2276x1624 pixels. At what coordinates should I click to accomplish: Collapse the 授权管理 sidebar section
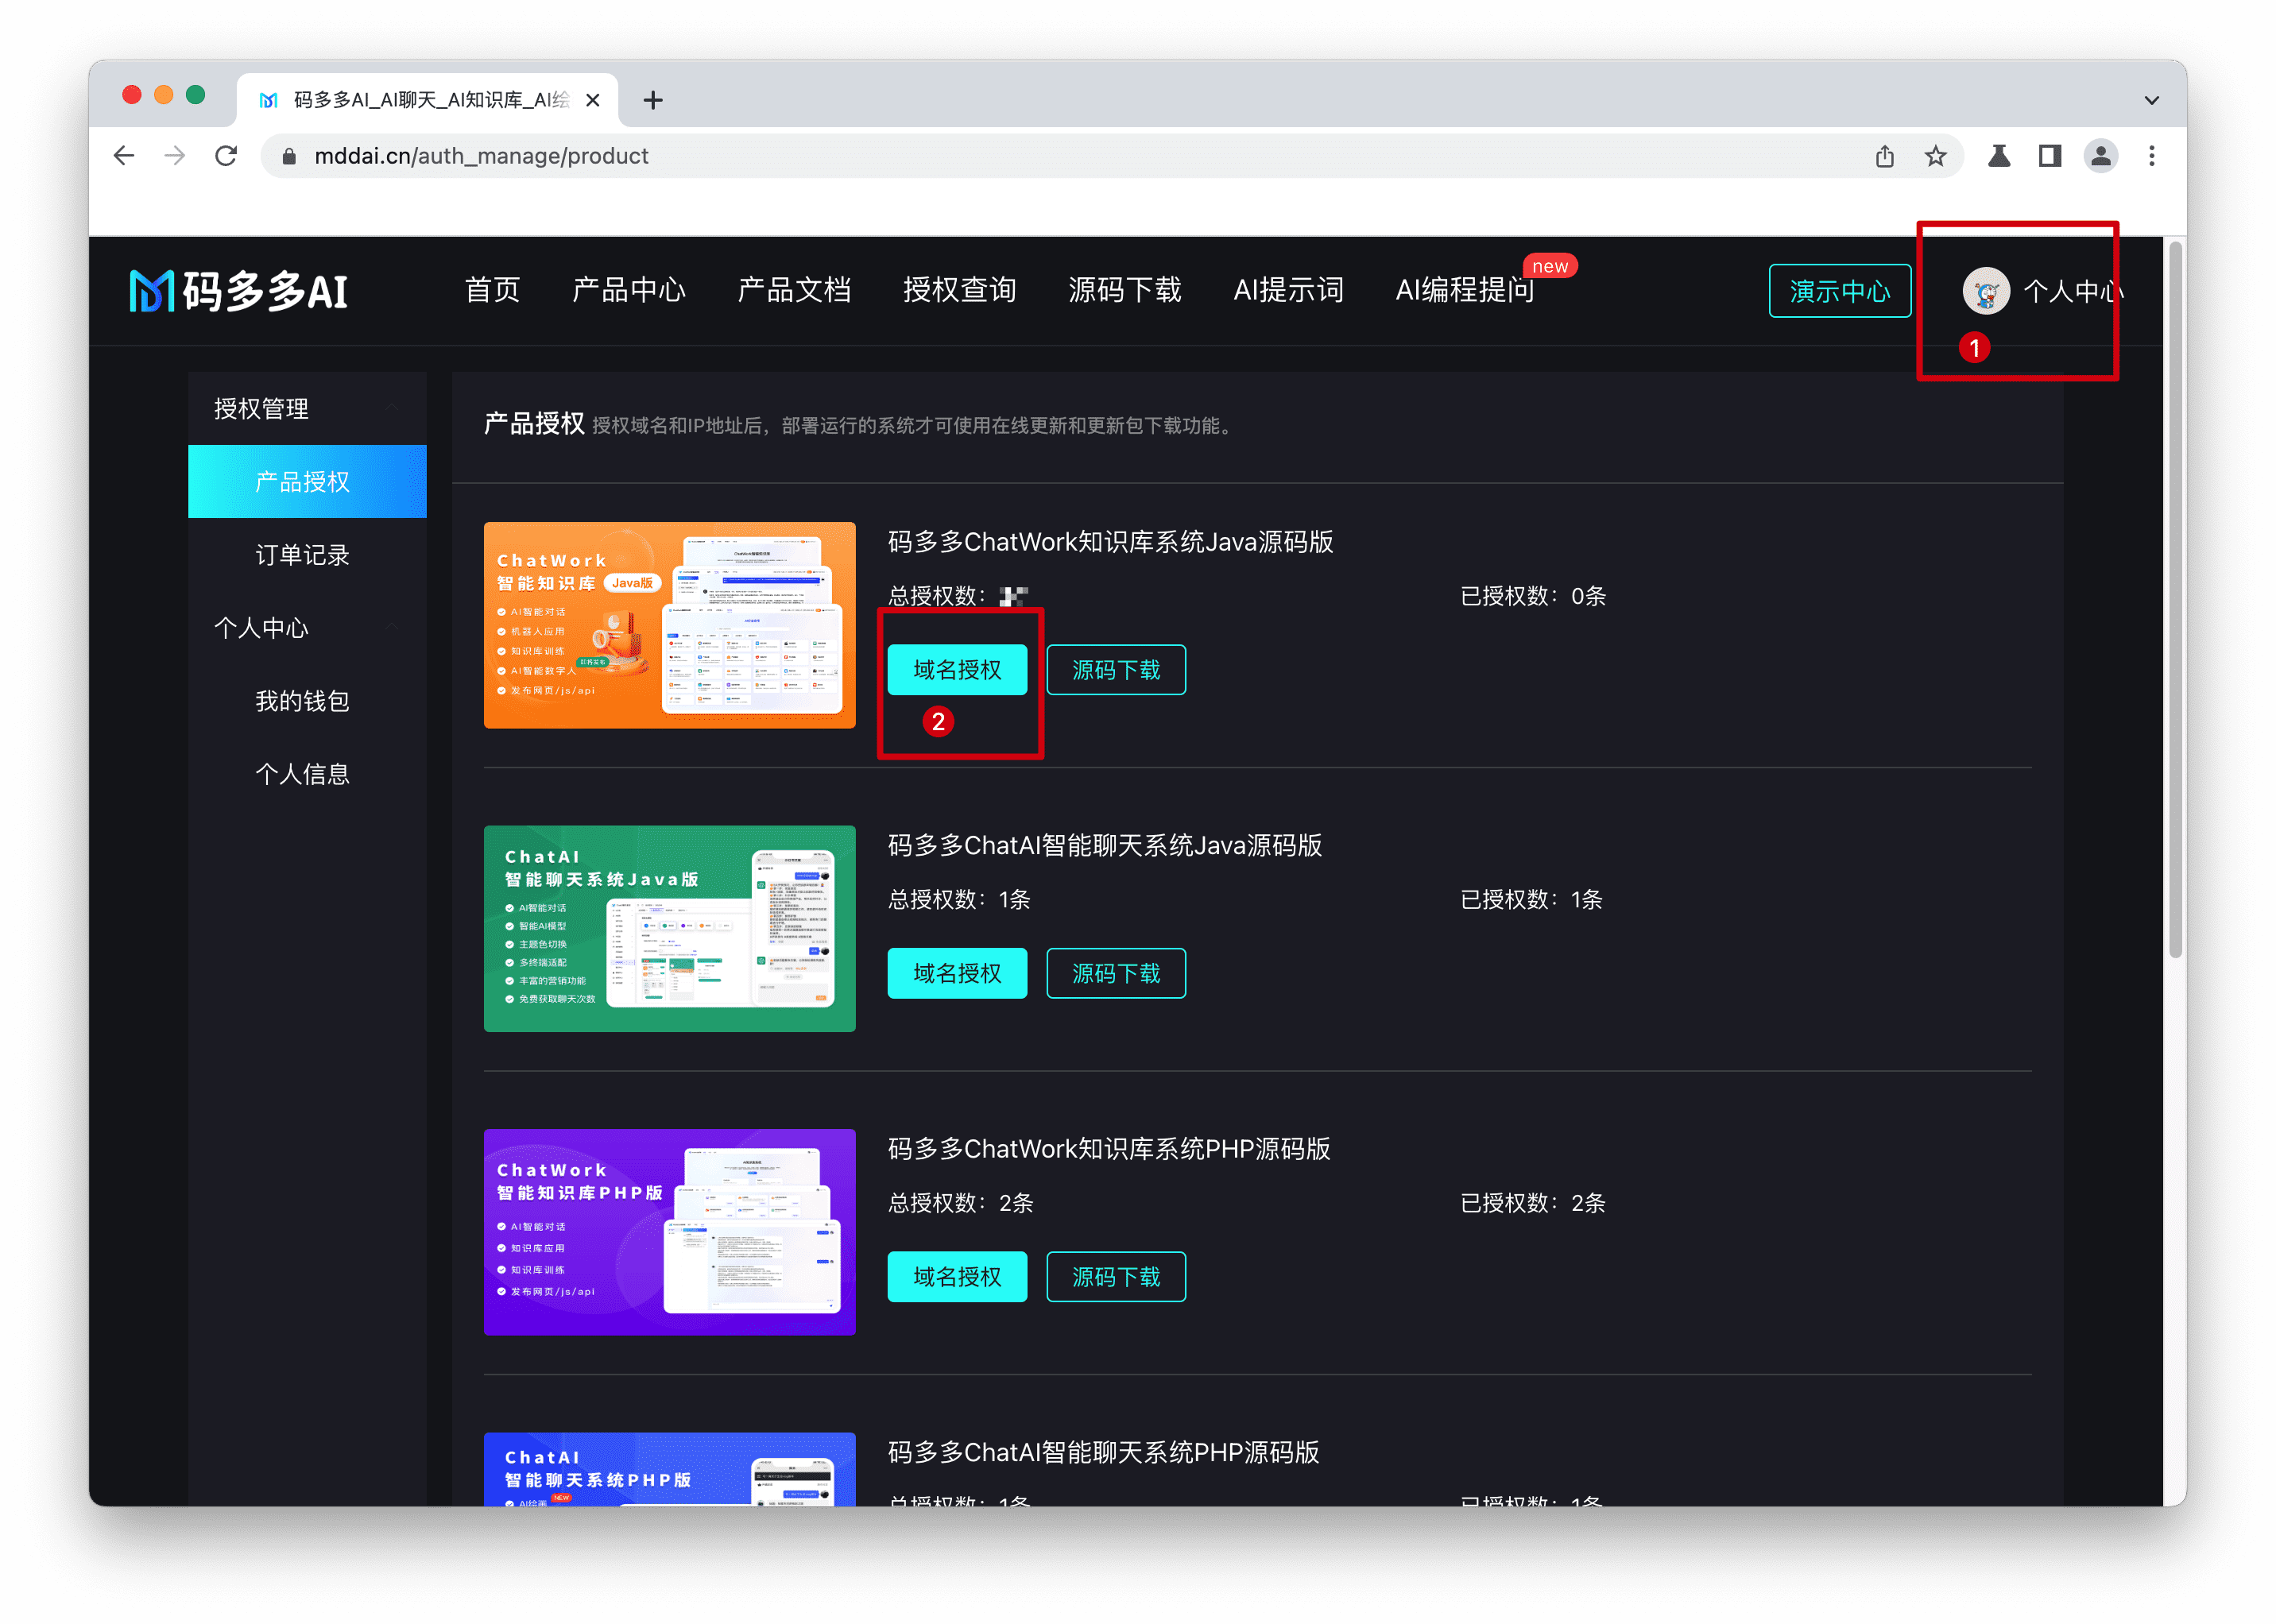coord(307,409)
